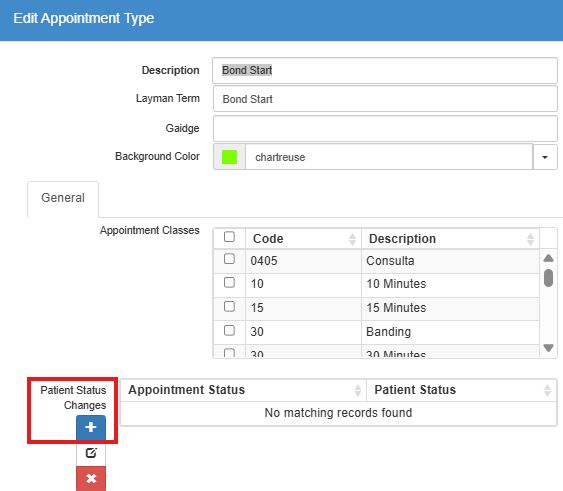Delete with the red X button
Viewport: 563px width, 491px height.
pos(91,478)
